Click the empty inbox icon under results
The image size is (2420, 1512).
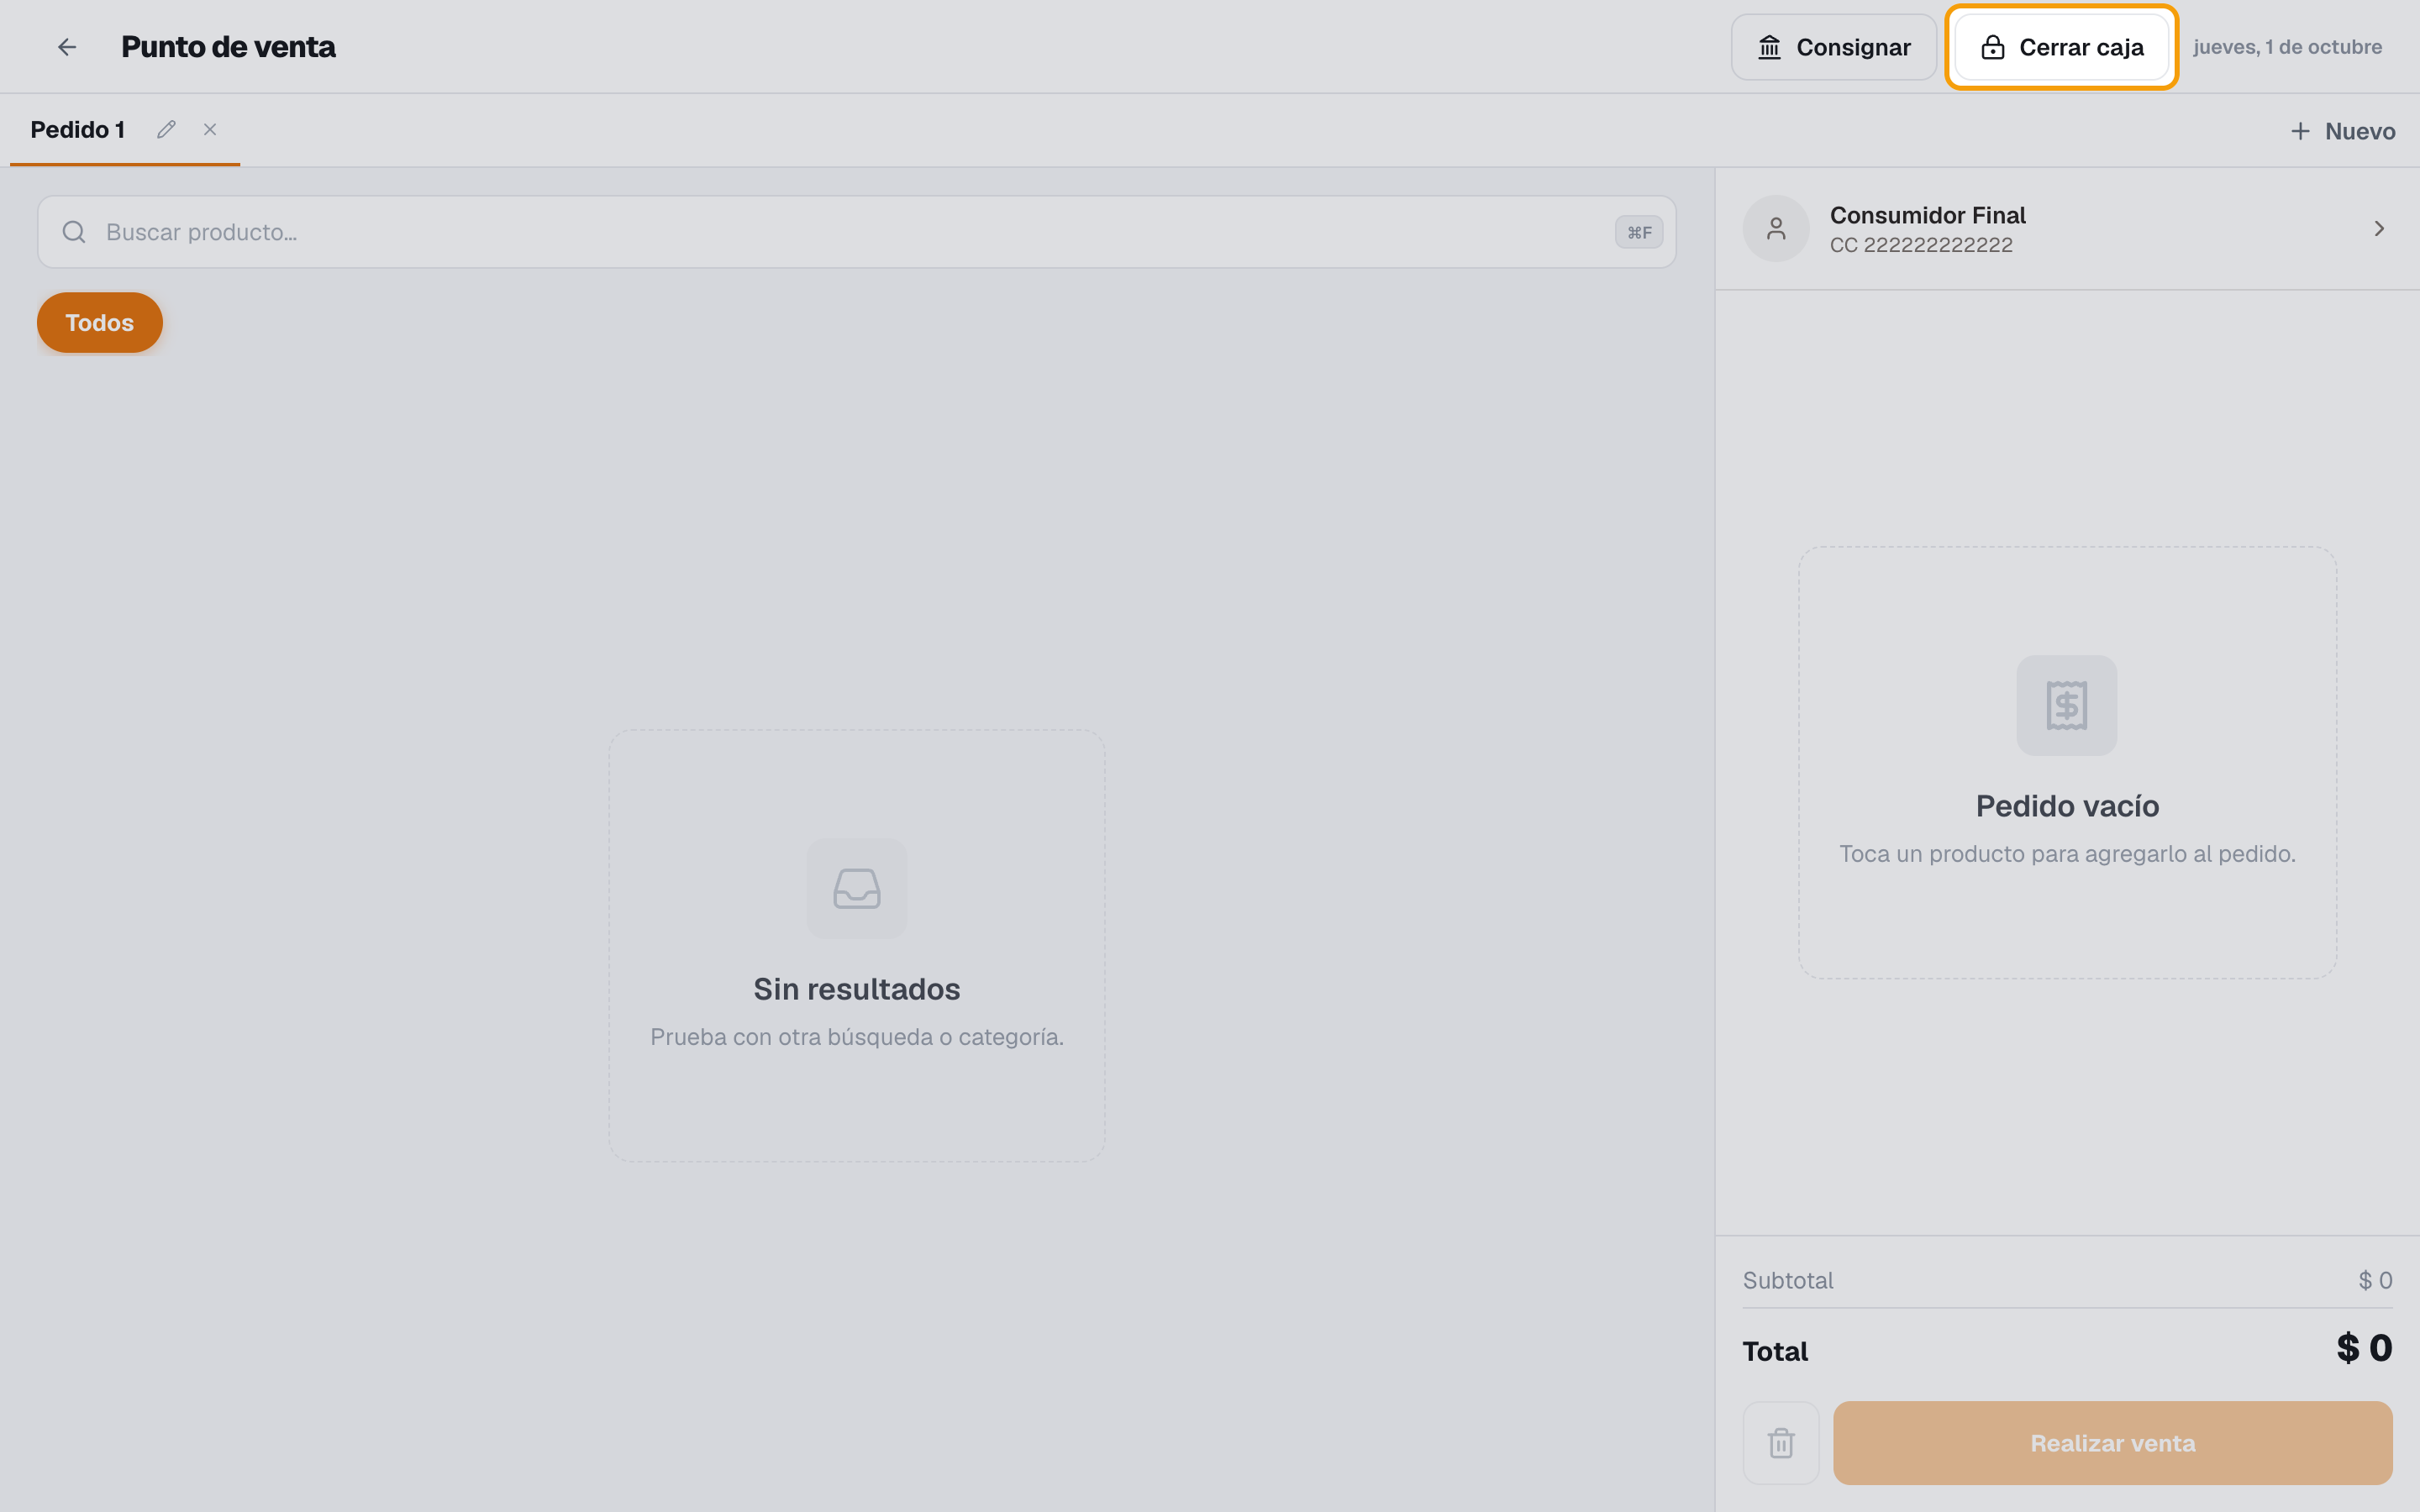pyautogui.click(x=857, y=888)
